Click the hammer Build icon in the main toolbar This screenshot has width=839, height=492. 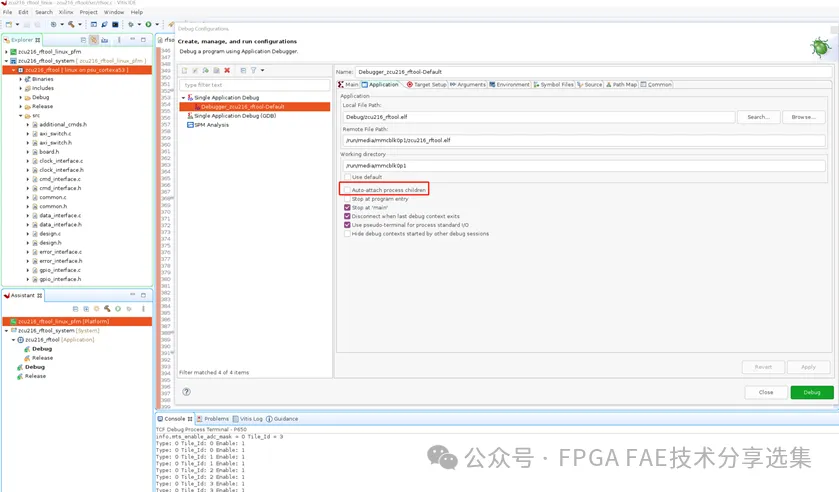coord(71,24)
